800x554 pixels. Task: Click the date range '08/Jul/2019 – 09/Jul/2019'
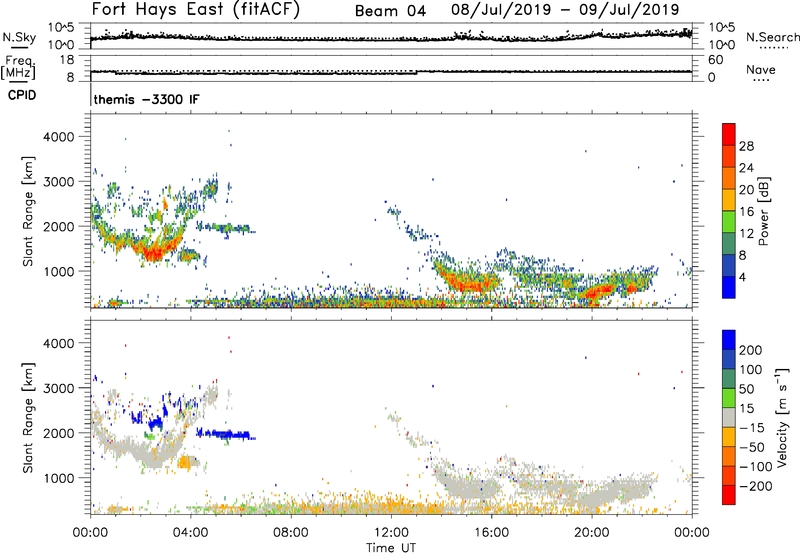coord(565,10)
